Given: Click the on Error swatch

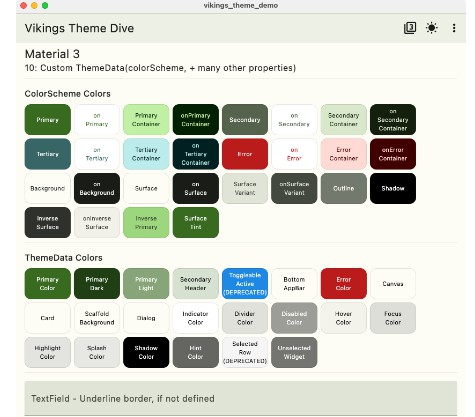Looking at the screenshot, I should [x=294, y=154].
